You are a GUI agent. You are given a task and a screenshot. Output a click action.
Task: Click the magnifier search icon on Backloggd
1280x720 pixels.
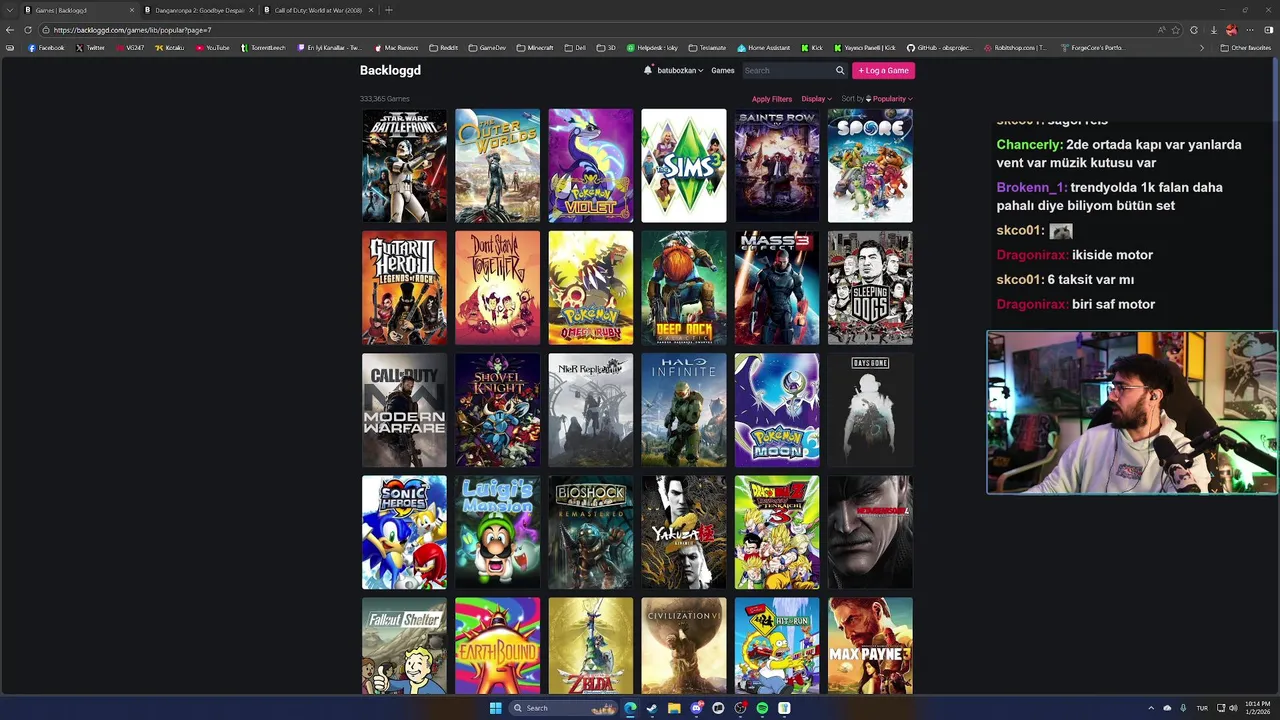click(x=840, y=70)
